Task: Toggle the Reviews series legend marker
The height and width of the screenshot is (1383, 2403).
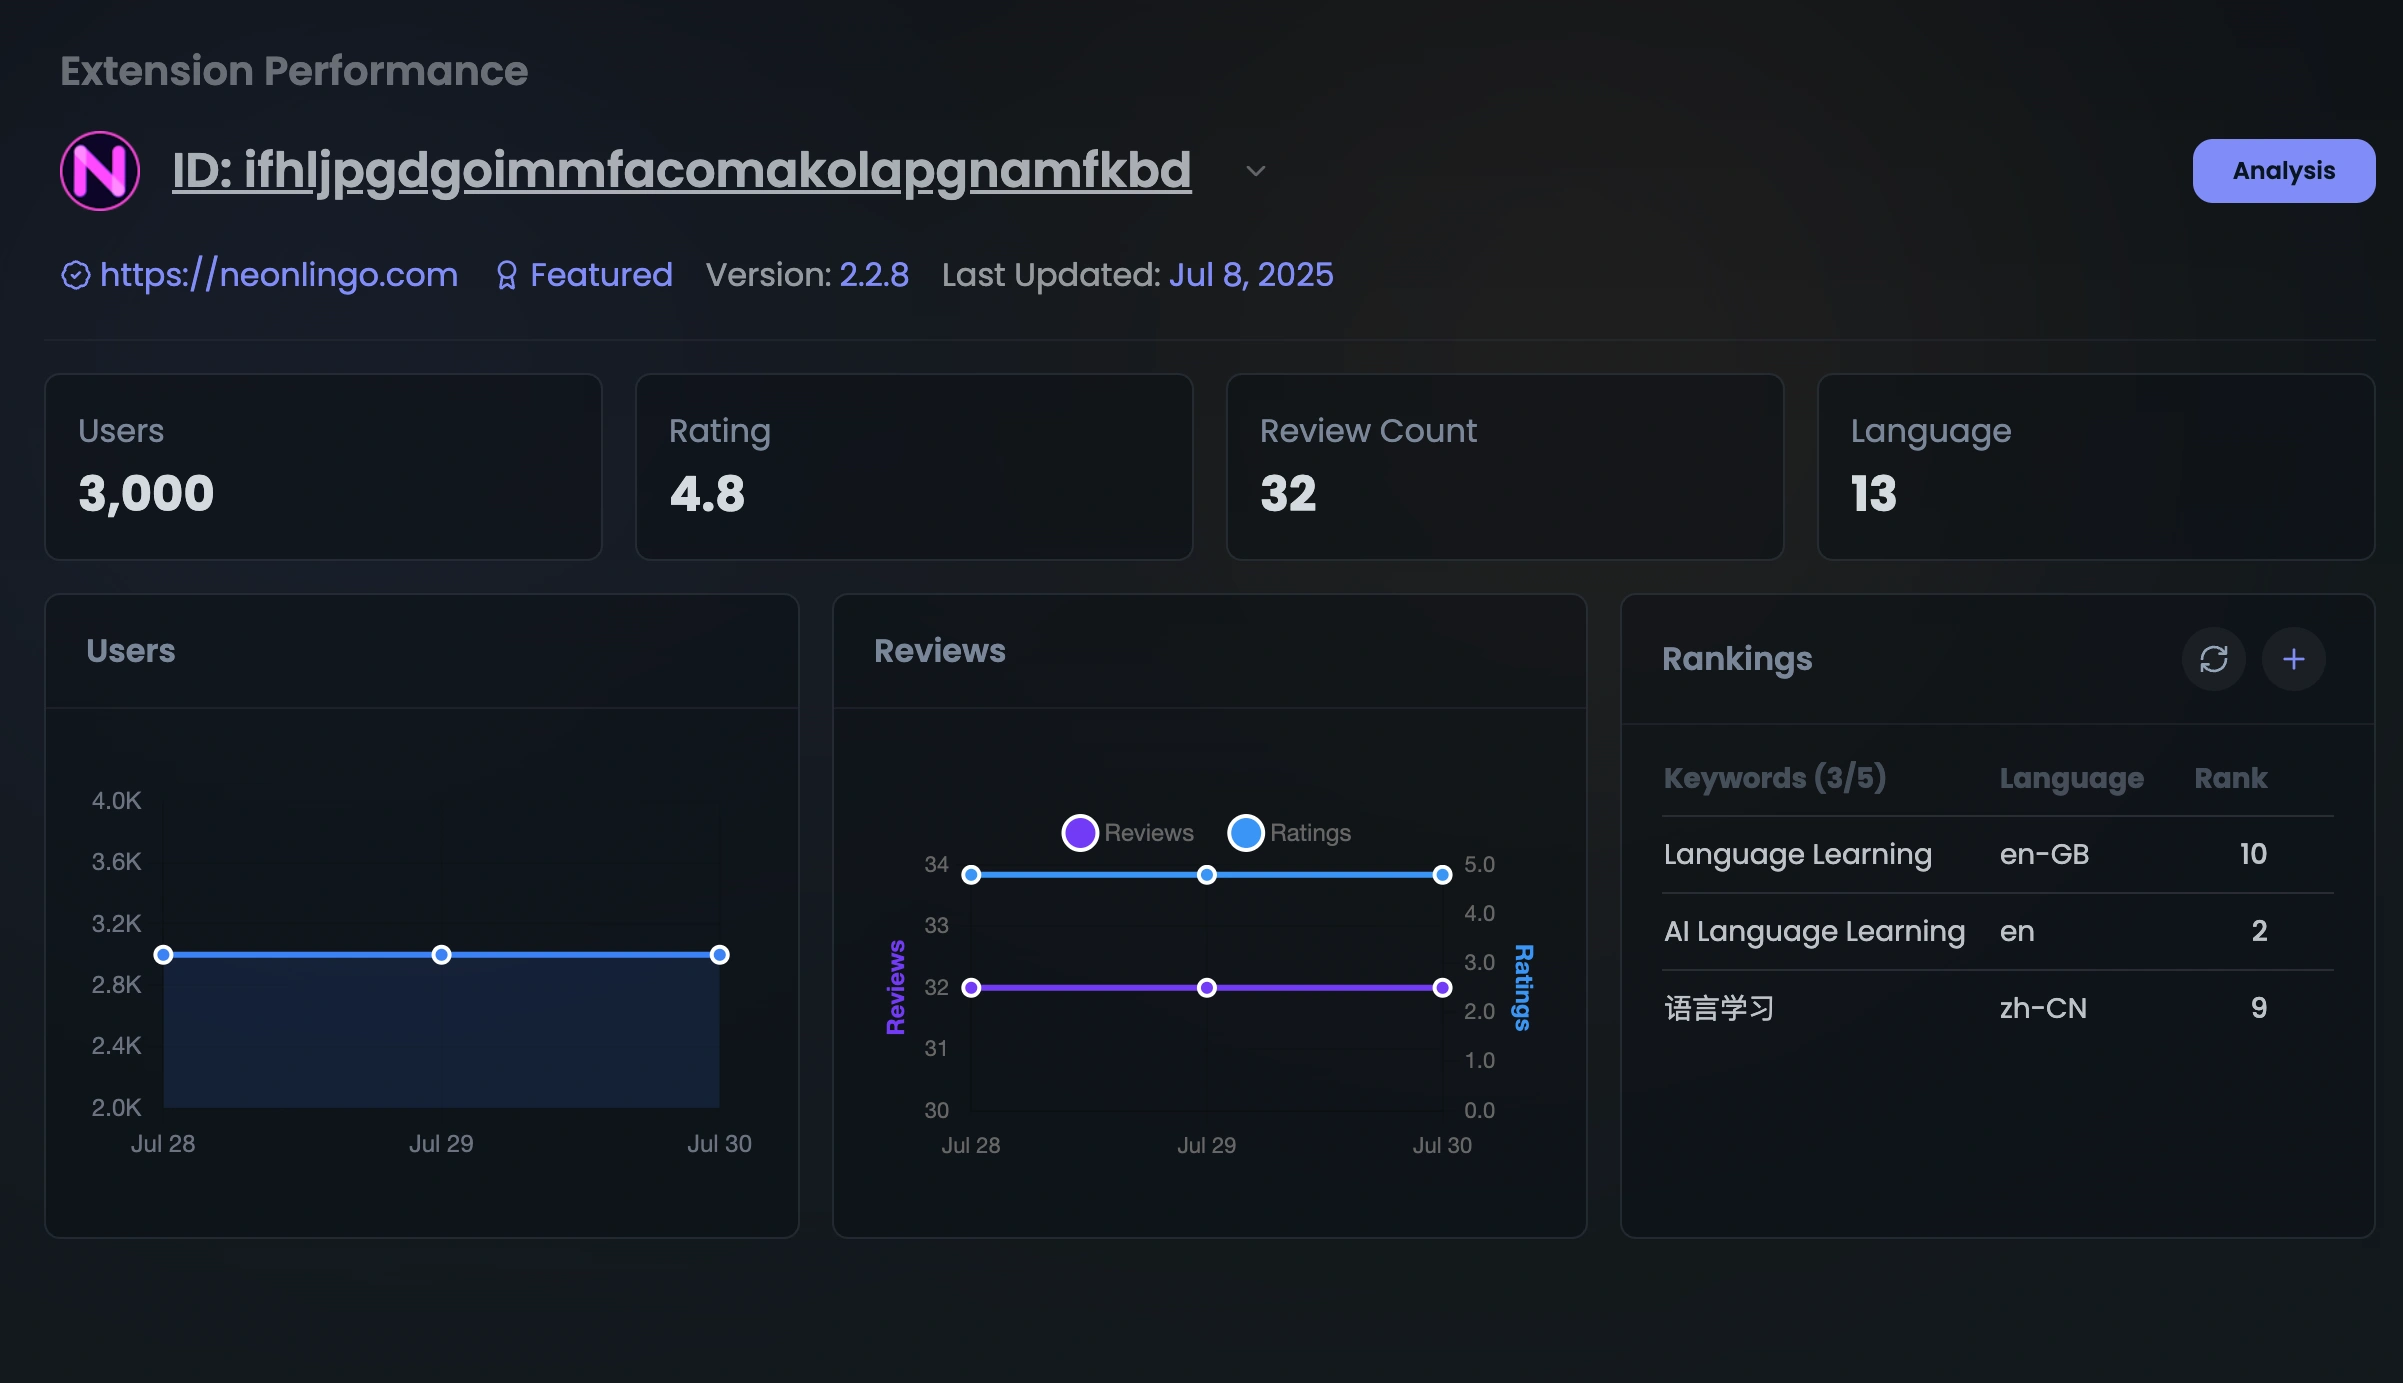Action: (1080, 833)
